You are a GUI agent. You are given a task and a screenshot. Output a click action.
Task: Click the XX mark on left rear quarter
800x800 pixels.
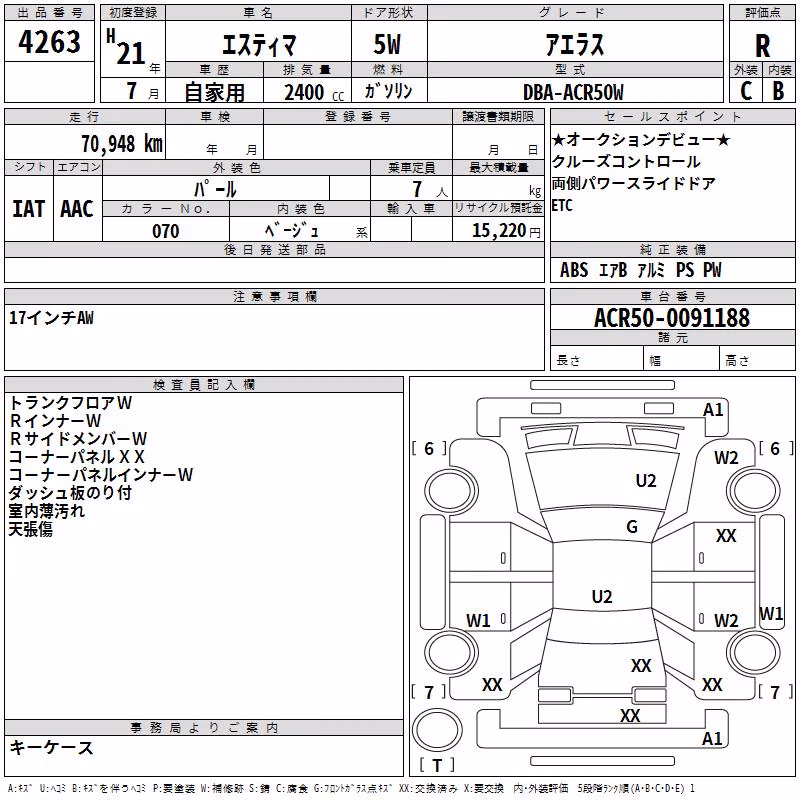[492, 685]
